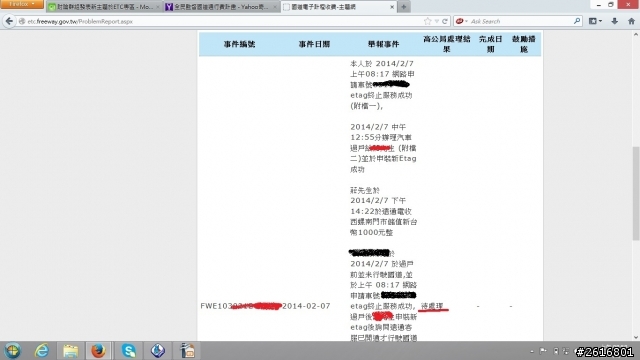Click the scrollbar up arrow

pyautogui.click(x=636, y=35)
